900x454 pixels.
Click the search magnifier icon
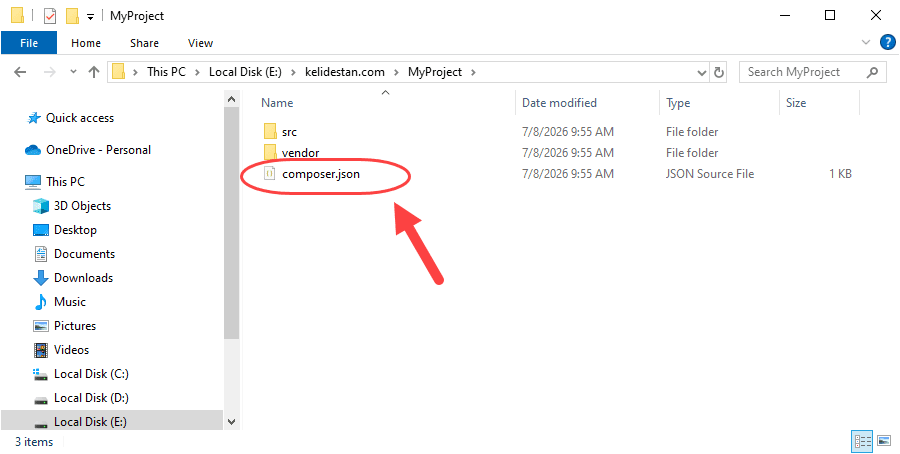872,72
